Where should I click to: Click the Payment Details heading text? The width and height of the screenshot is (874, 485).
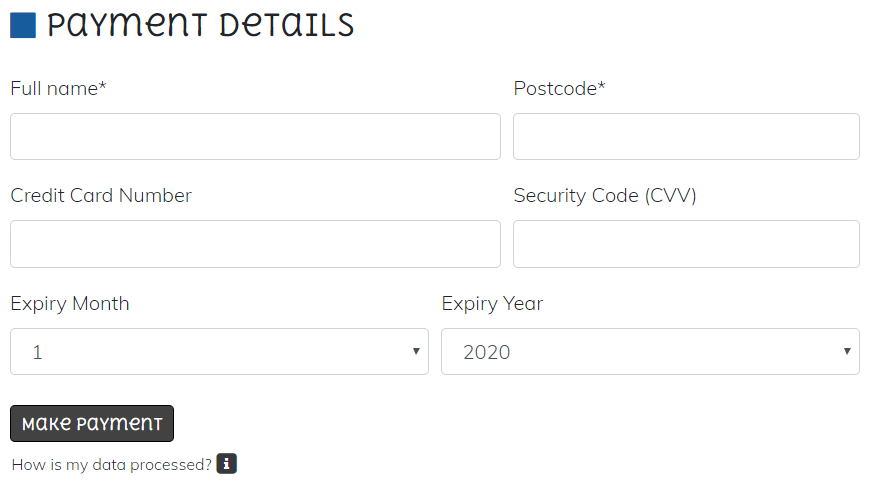pos(200,26)
